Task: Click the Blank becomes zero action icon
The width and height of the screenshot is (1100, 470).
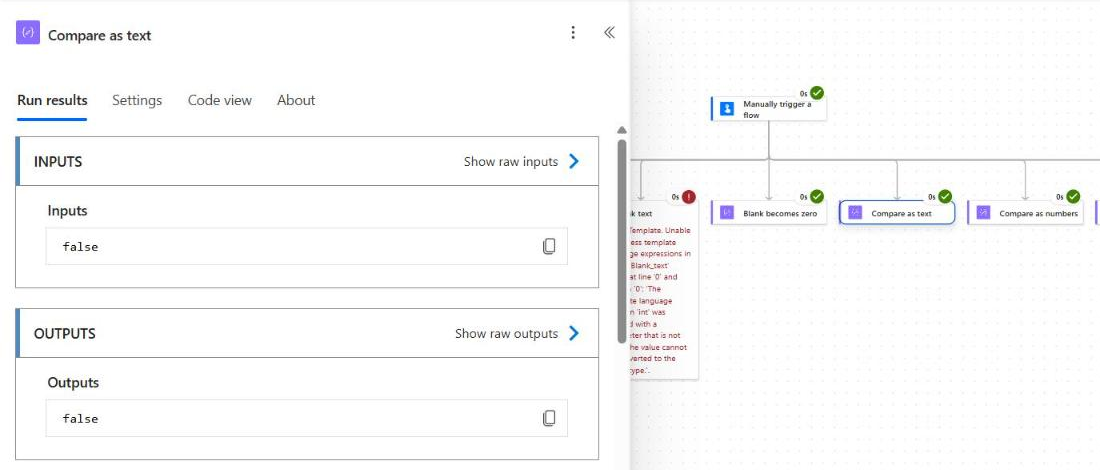Action: [727, 213]
